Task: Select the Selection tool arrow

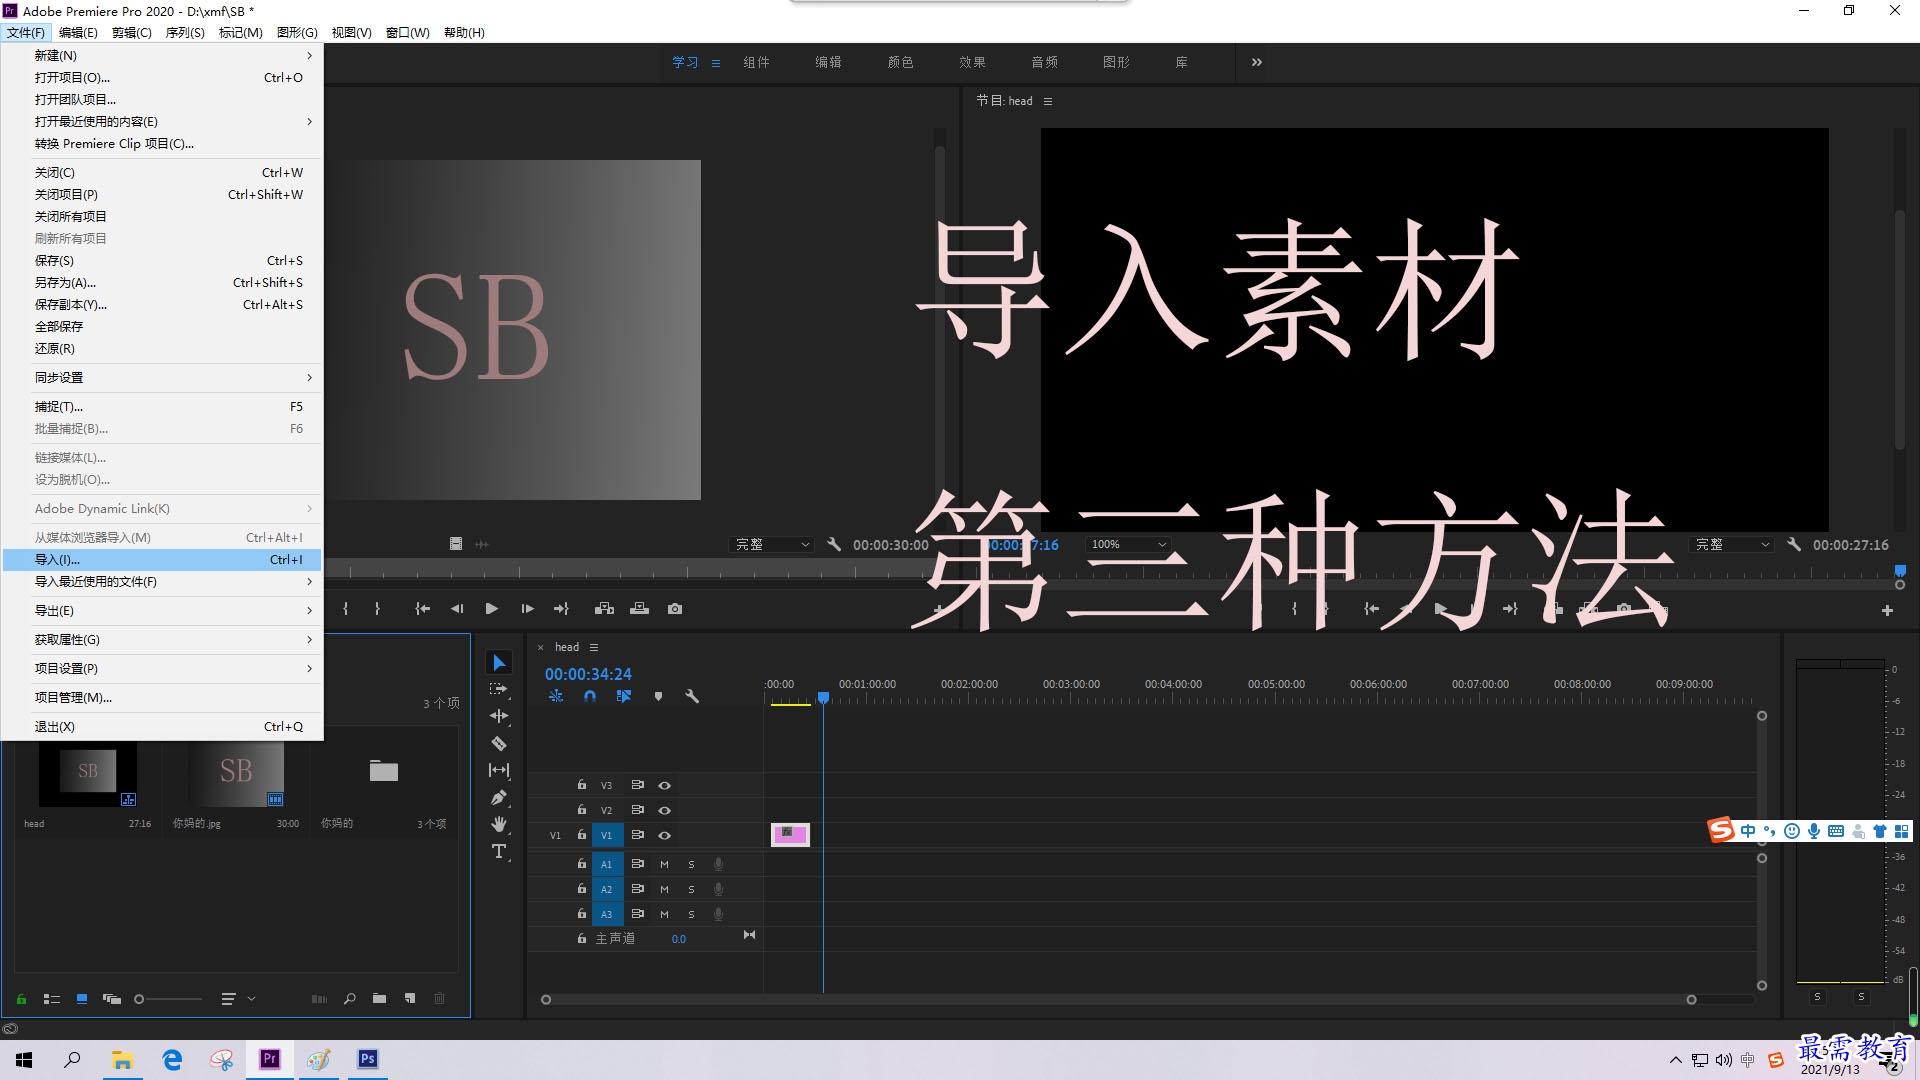Action: tap(499, 663)
